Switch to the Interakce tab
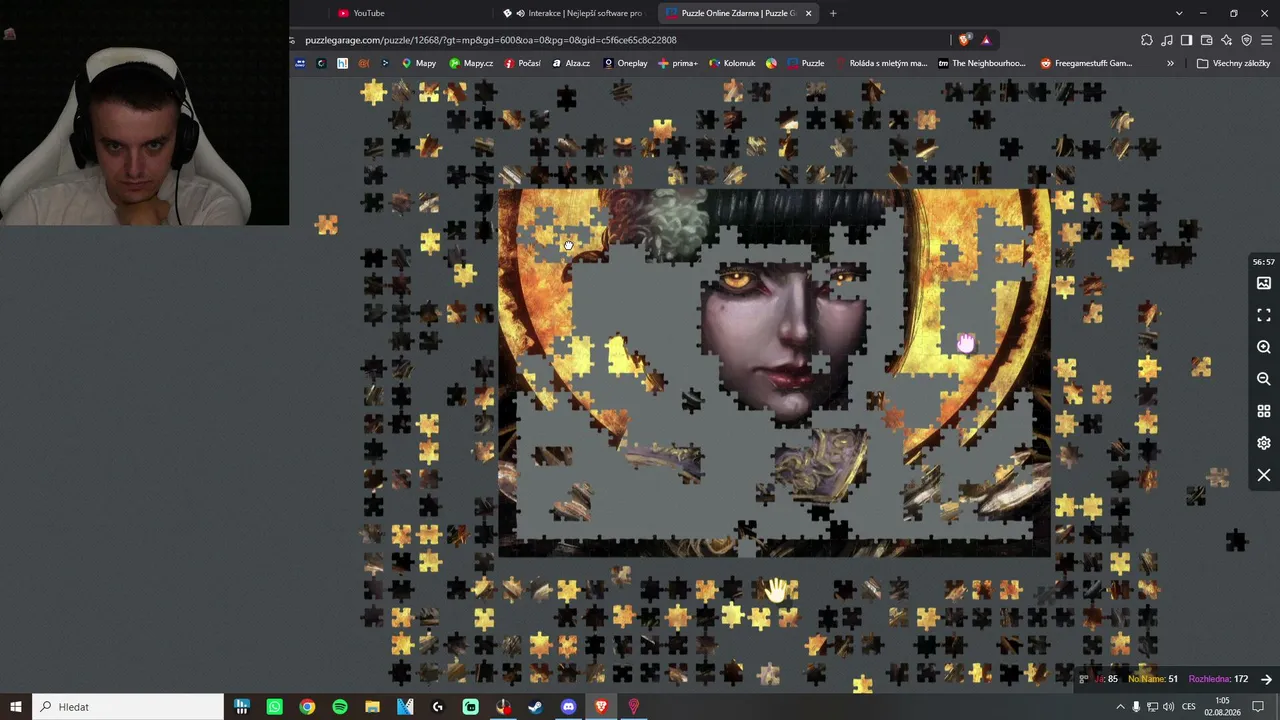1280x720 pixels. pos(575,13)
